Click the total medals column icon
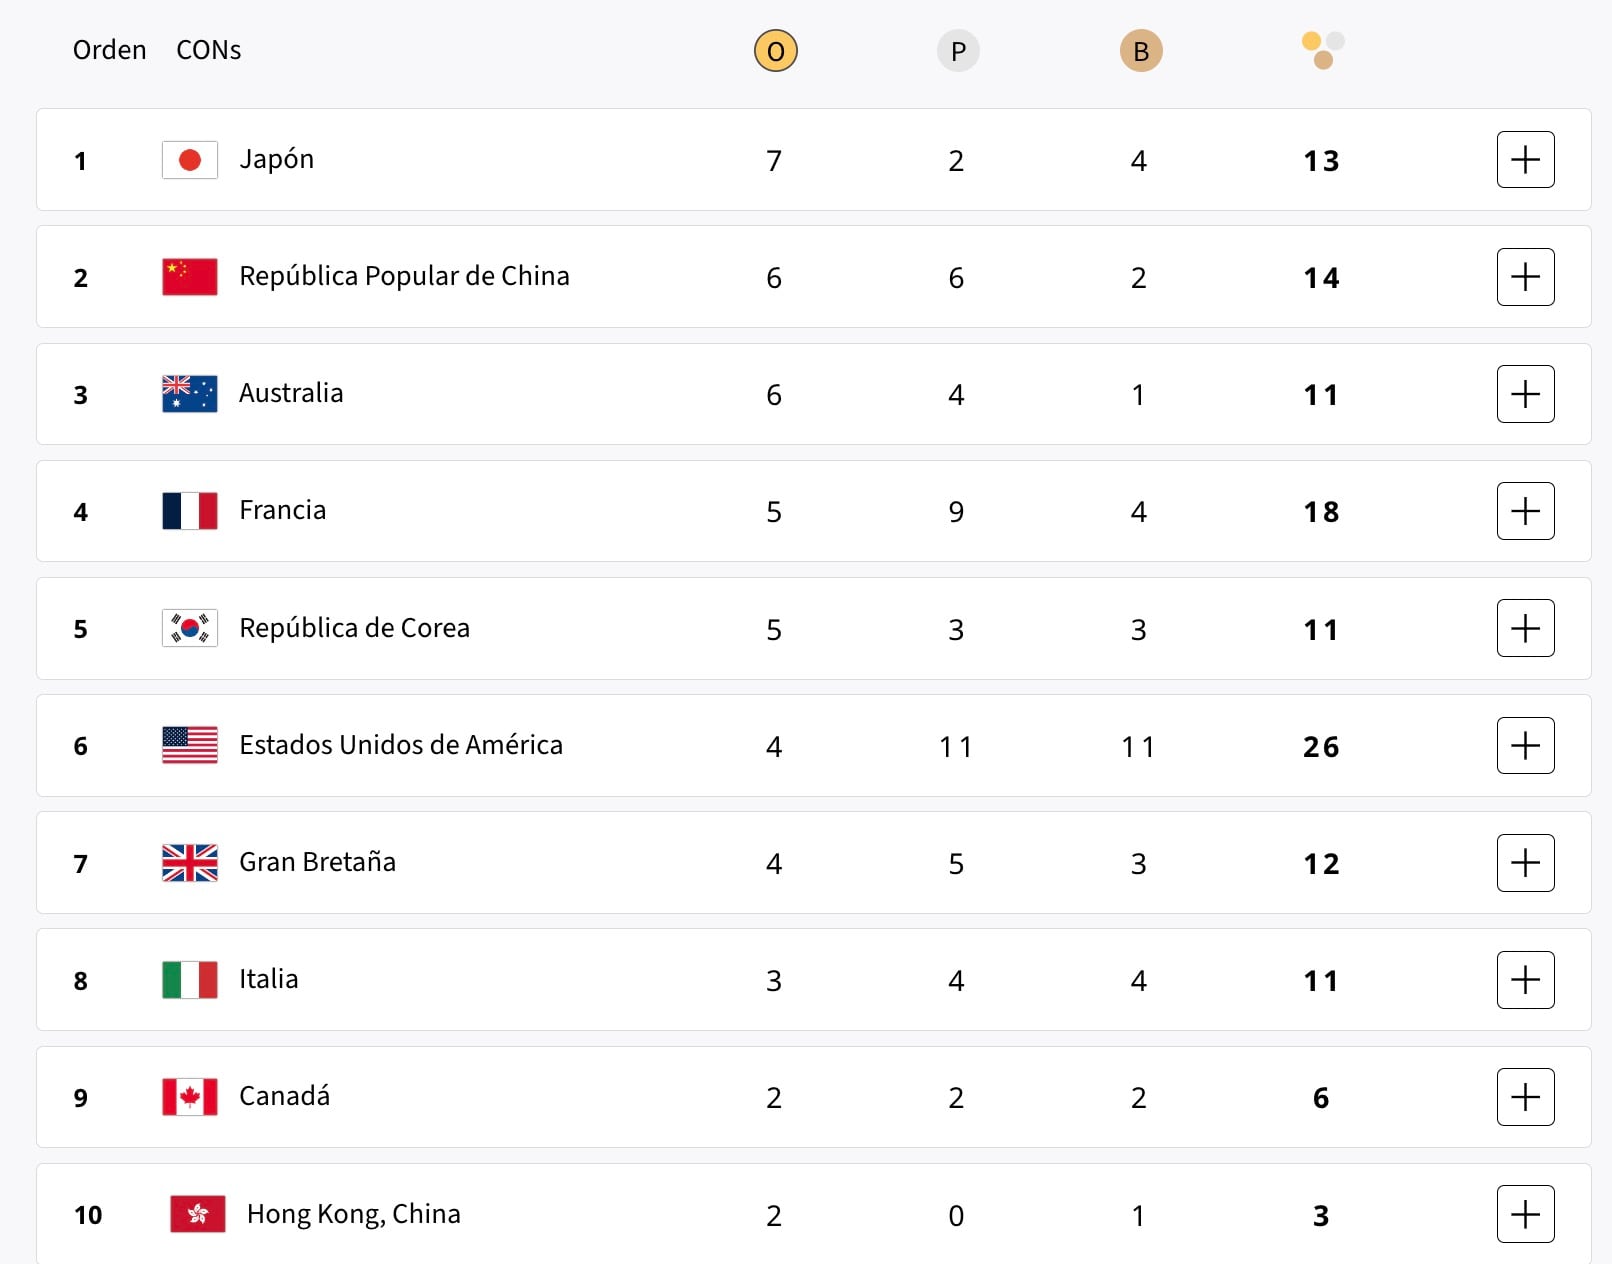This screenshot has width=1612, height=1264. click(1322, 50)
